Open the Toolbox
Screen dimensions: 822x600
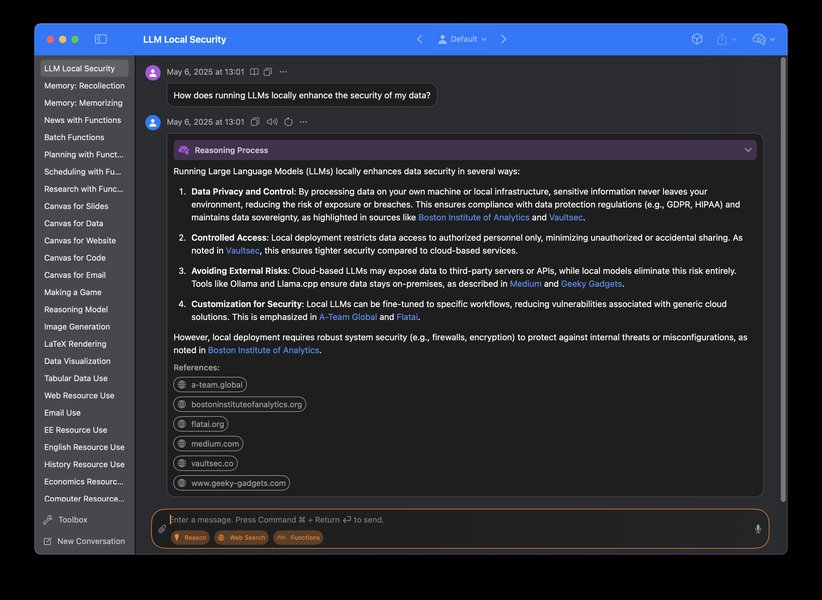[x=66, y=520]
